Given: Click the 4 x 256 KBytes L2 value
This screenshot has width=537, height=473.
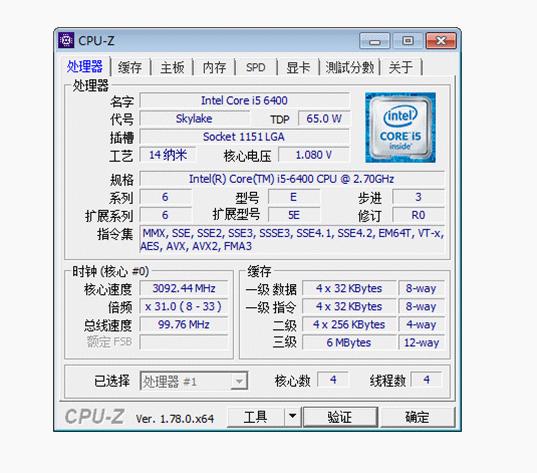Looking at the screenshot, I should tap(349, 324).
